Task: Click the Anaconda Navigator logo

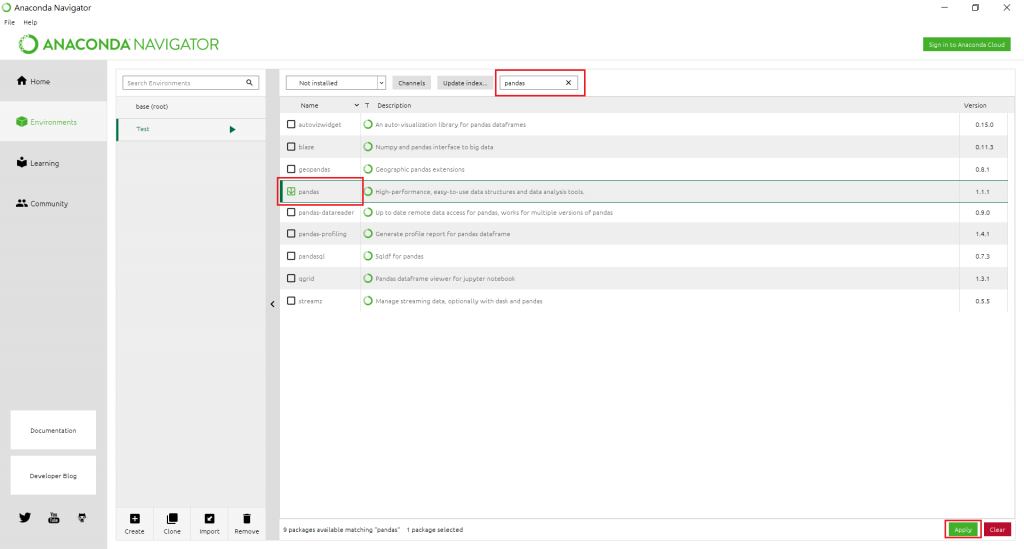Action: coord(118,44)
